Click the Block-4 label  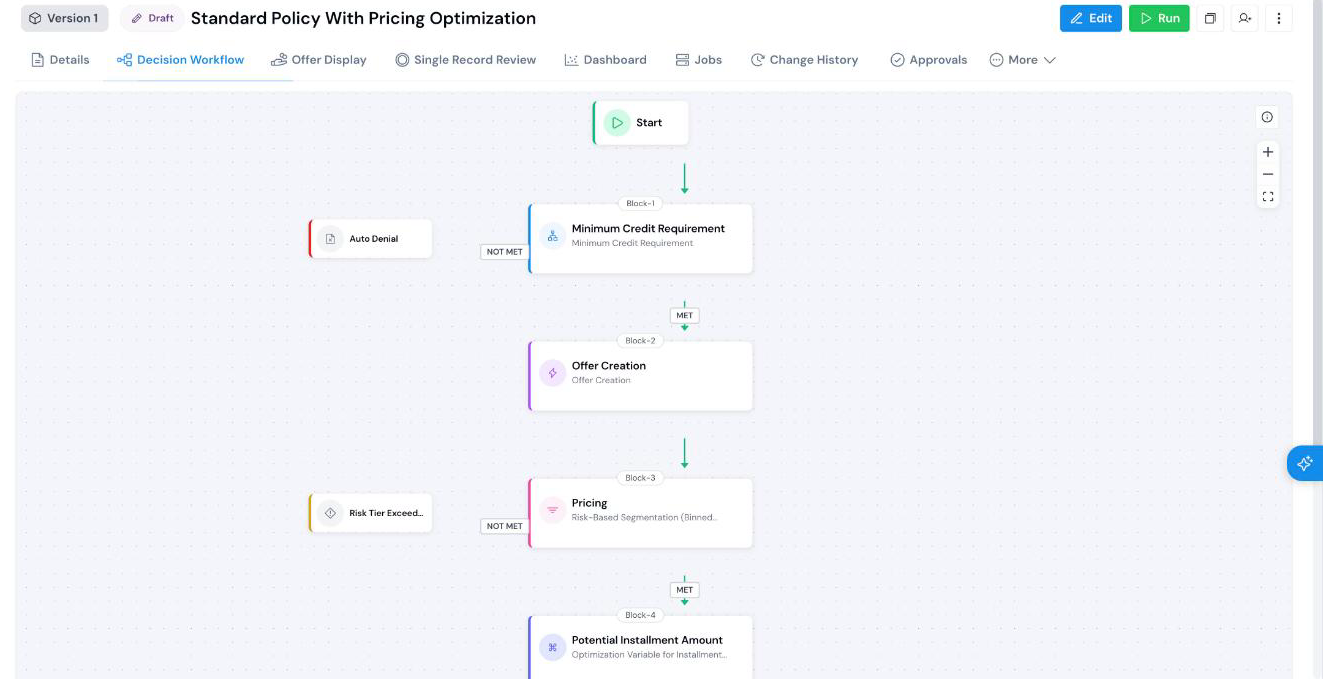point(640,615)
